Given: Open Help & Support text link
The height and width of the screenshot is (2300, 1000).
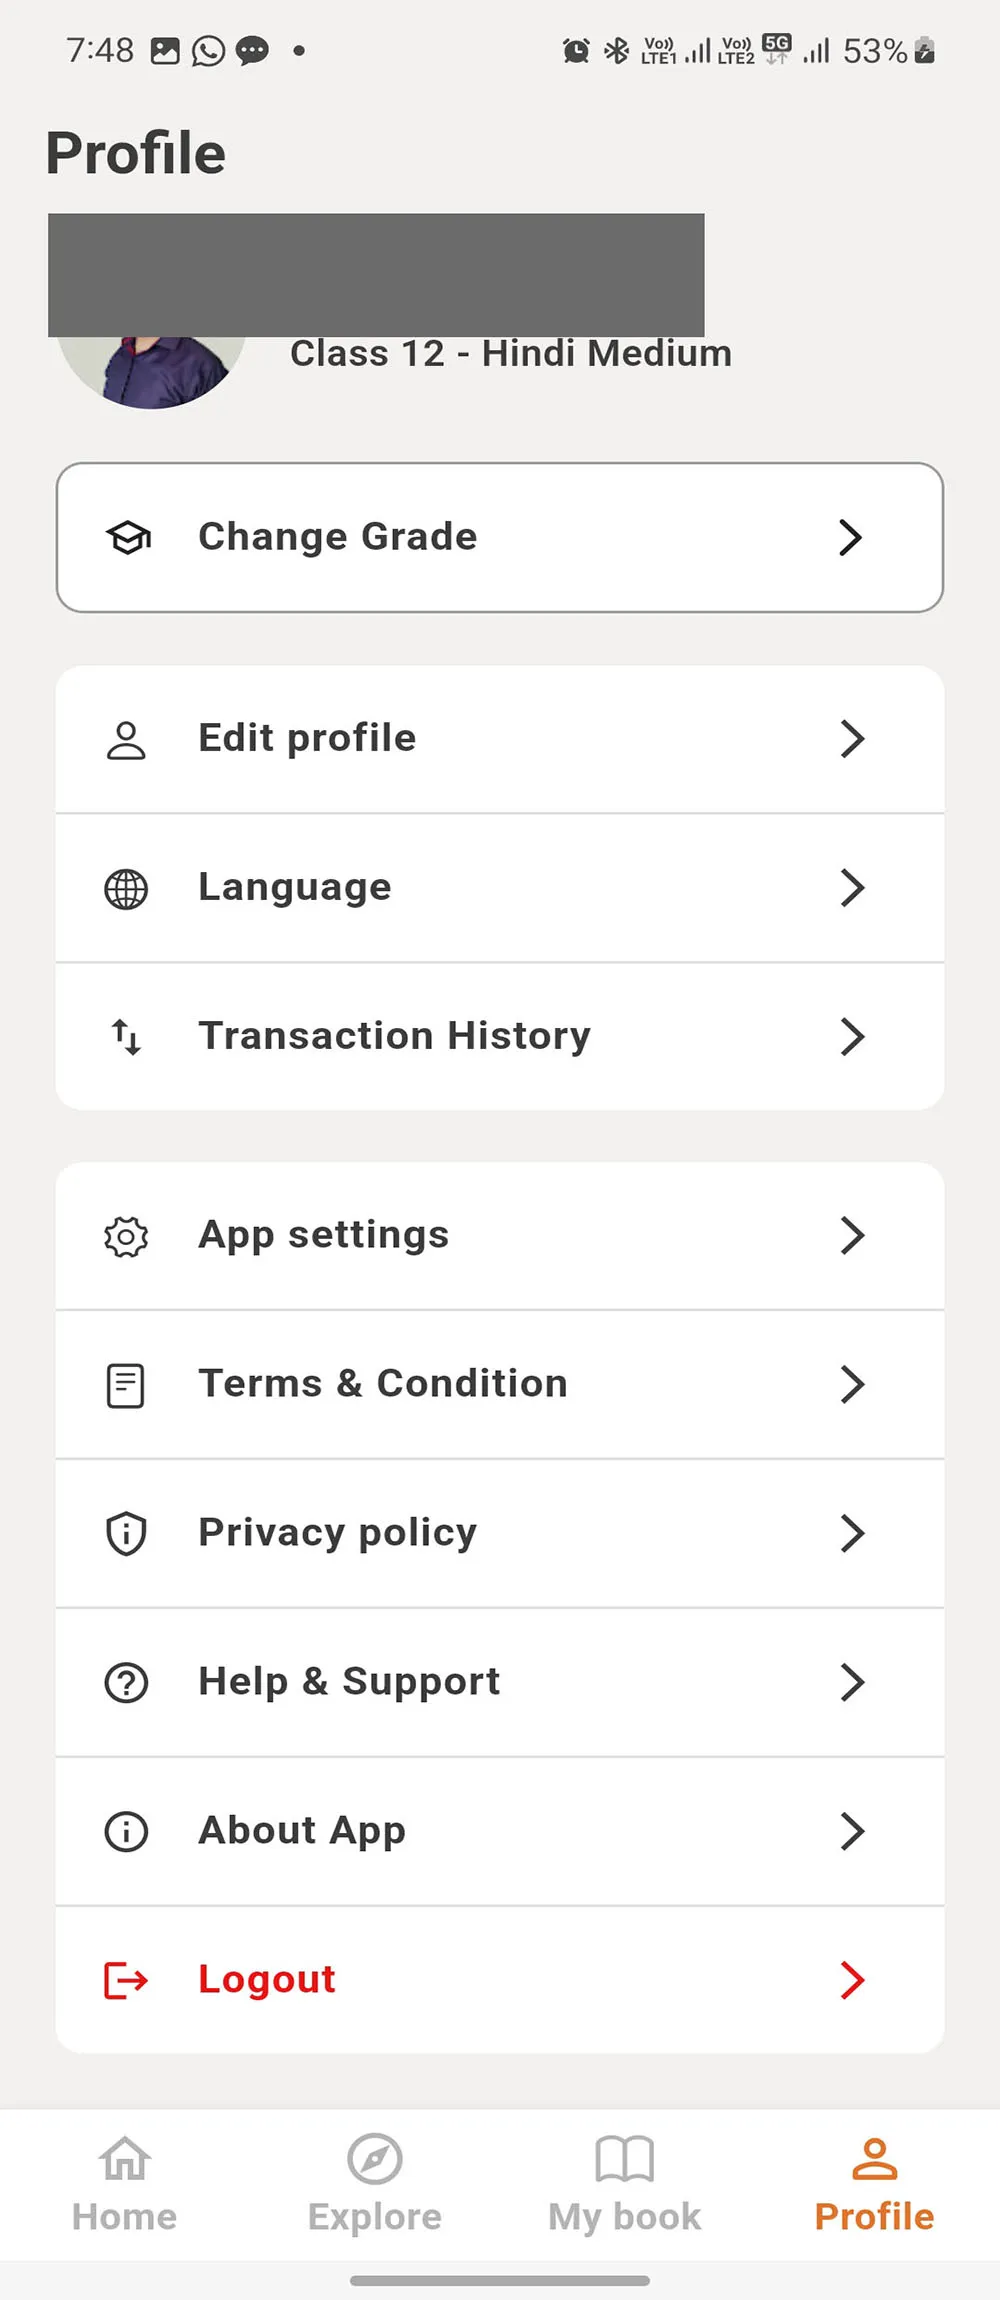Looking at the screenshot, I should (x=349, y=1682).
